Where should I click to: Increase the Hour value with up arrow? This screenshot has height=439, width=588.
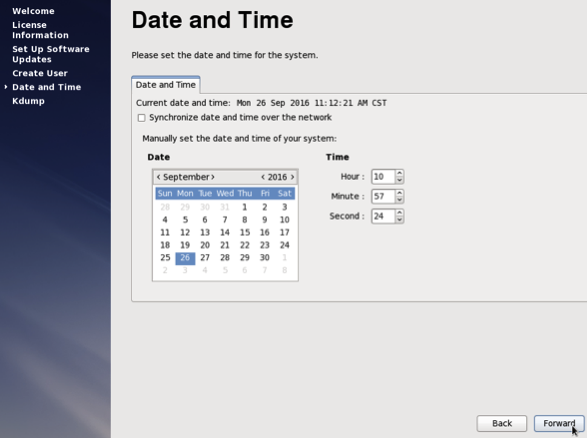(x=399, y=174)
